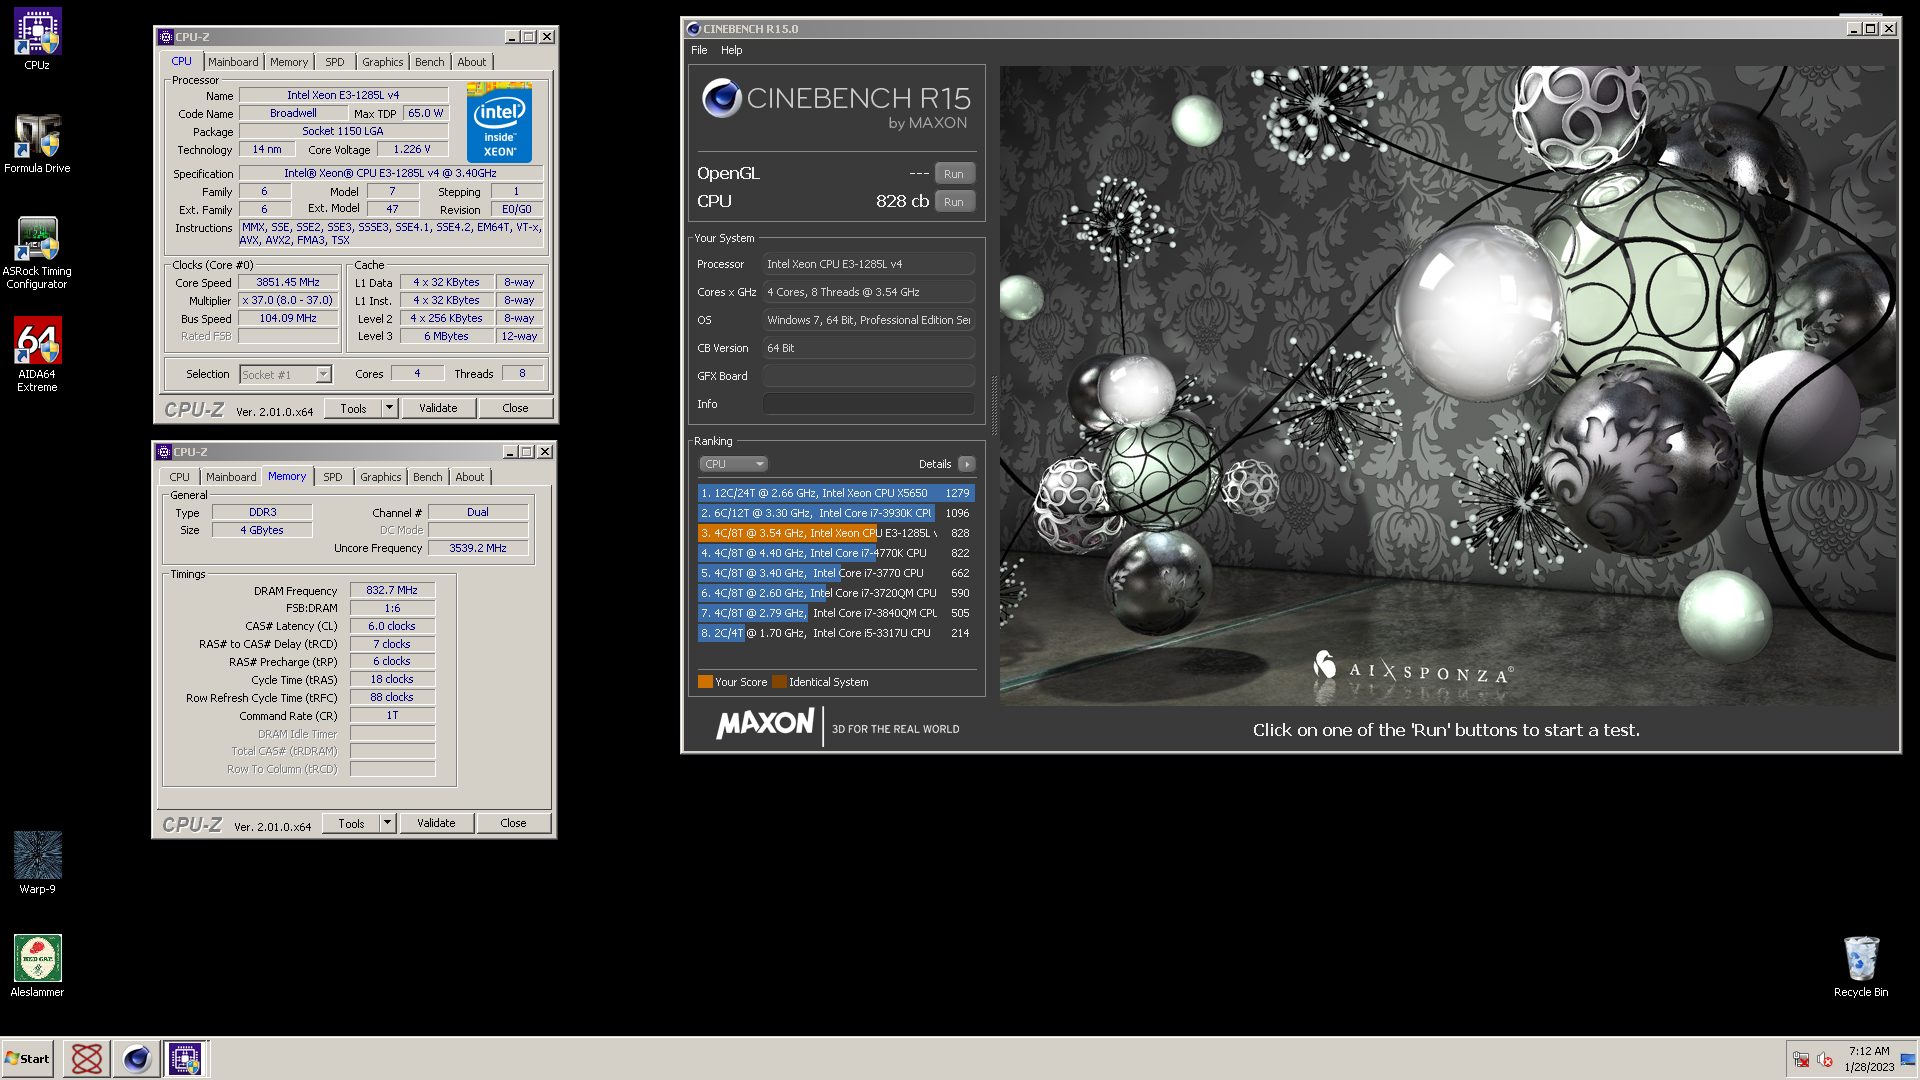Switch to the CPU-Z taskbar icon
The height and width of the screenshot is (1080, 1920).
pos(185,1058)
